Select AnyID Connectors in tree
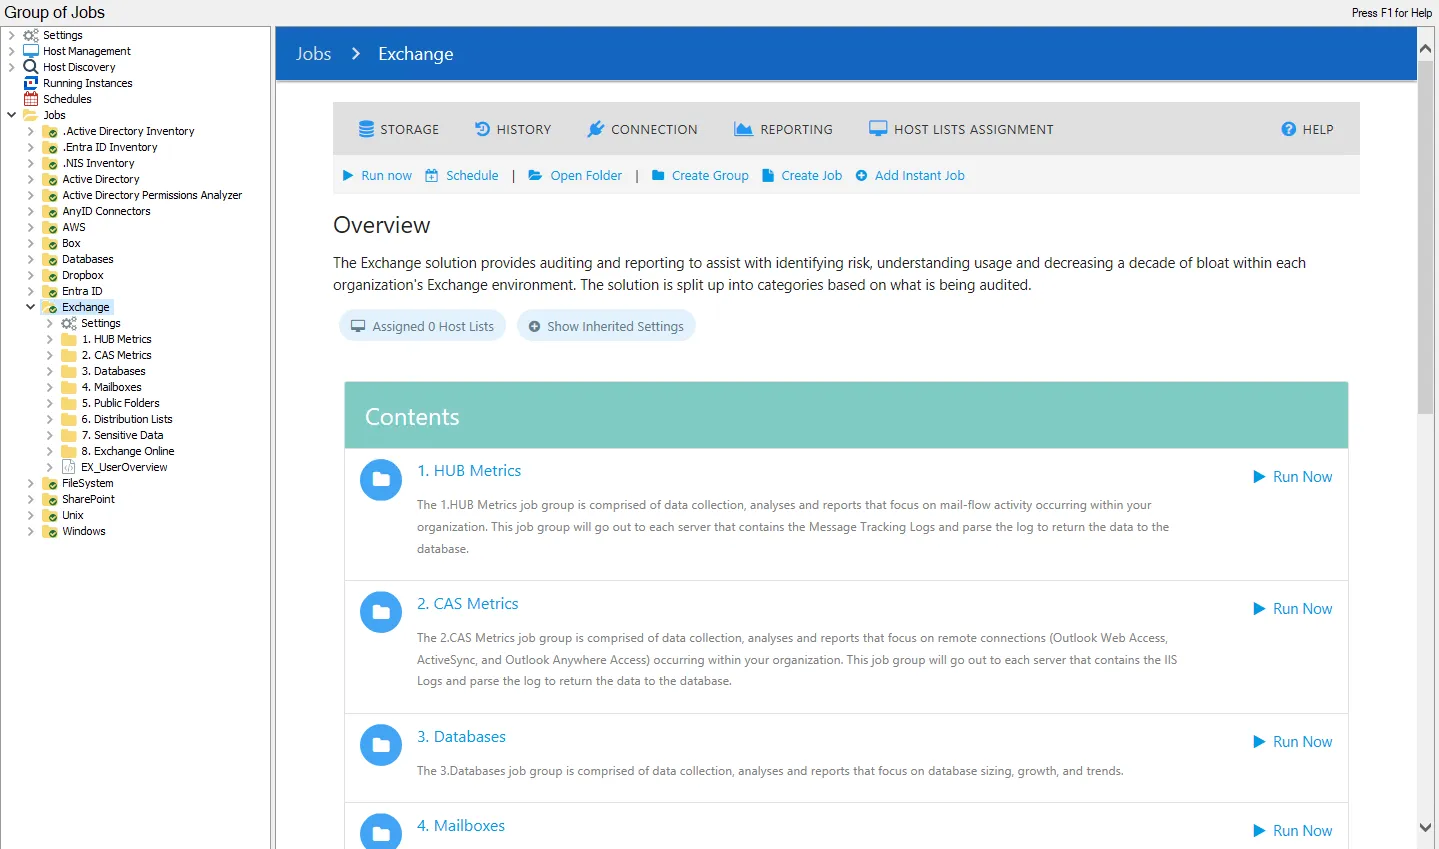The height and width of the screenshot is (849, 1439). pyautogui.click(x=106, y=211)
